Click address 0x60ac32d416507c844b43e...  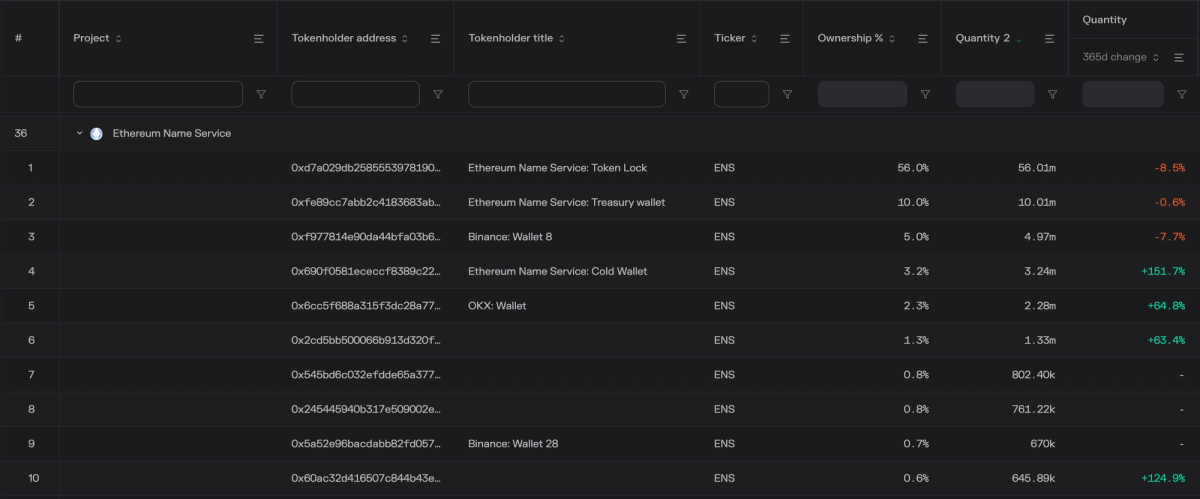[x=365, y=478]
